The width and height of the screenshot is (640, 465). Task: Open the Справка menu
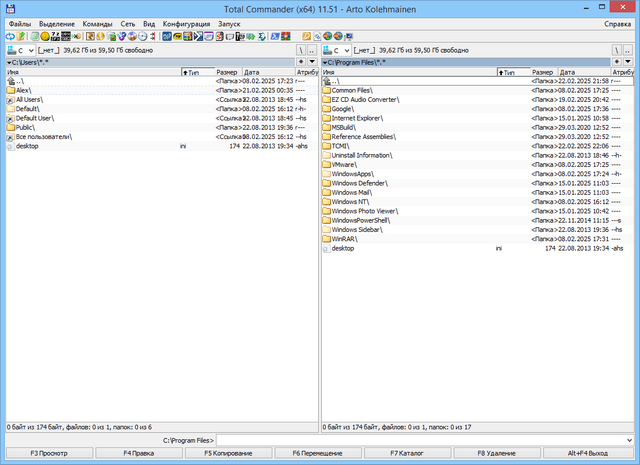tap(617, 22)
